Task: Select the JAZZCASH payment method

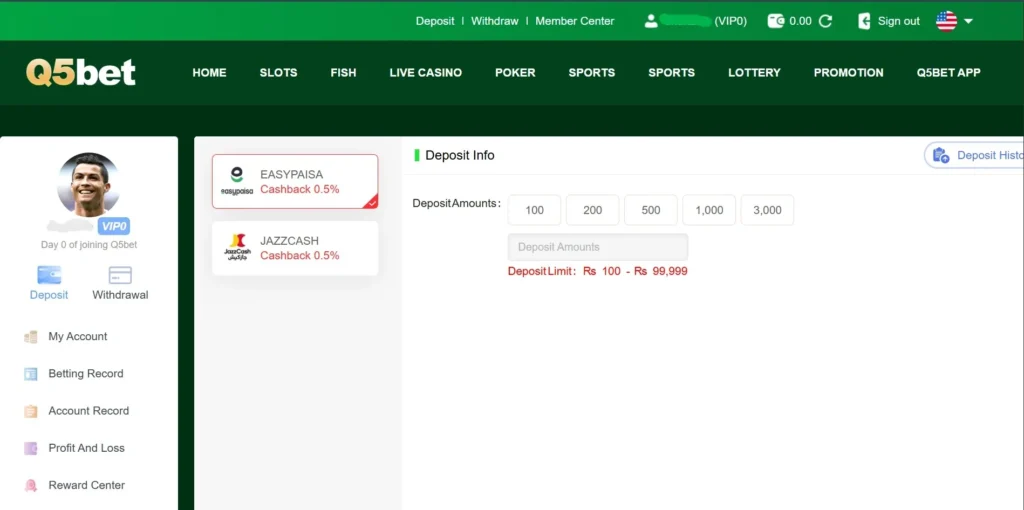Action: (295, 248)
